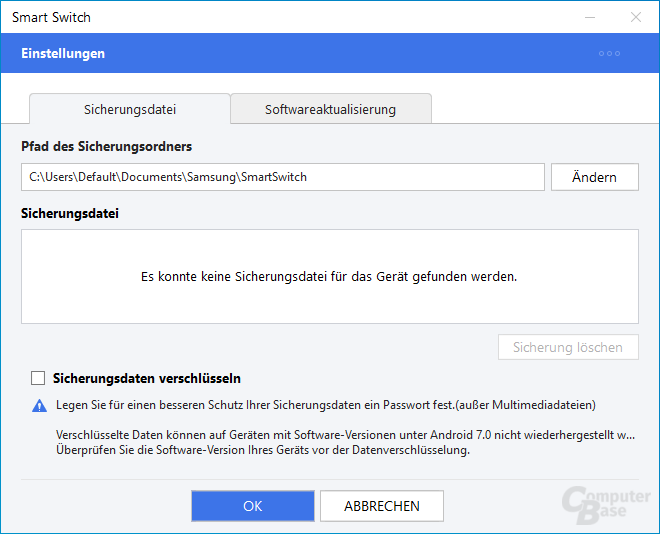
Task: Click the 'Pfad des Sicherungsordners' heading
Action: coord(106,146)
